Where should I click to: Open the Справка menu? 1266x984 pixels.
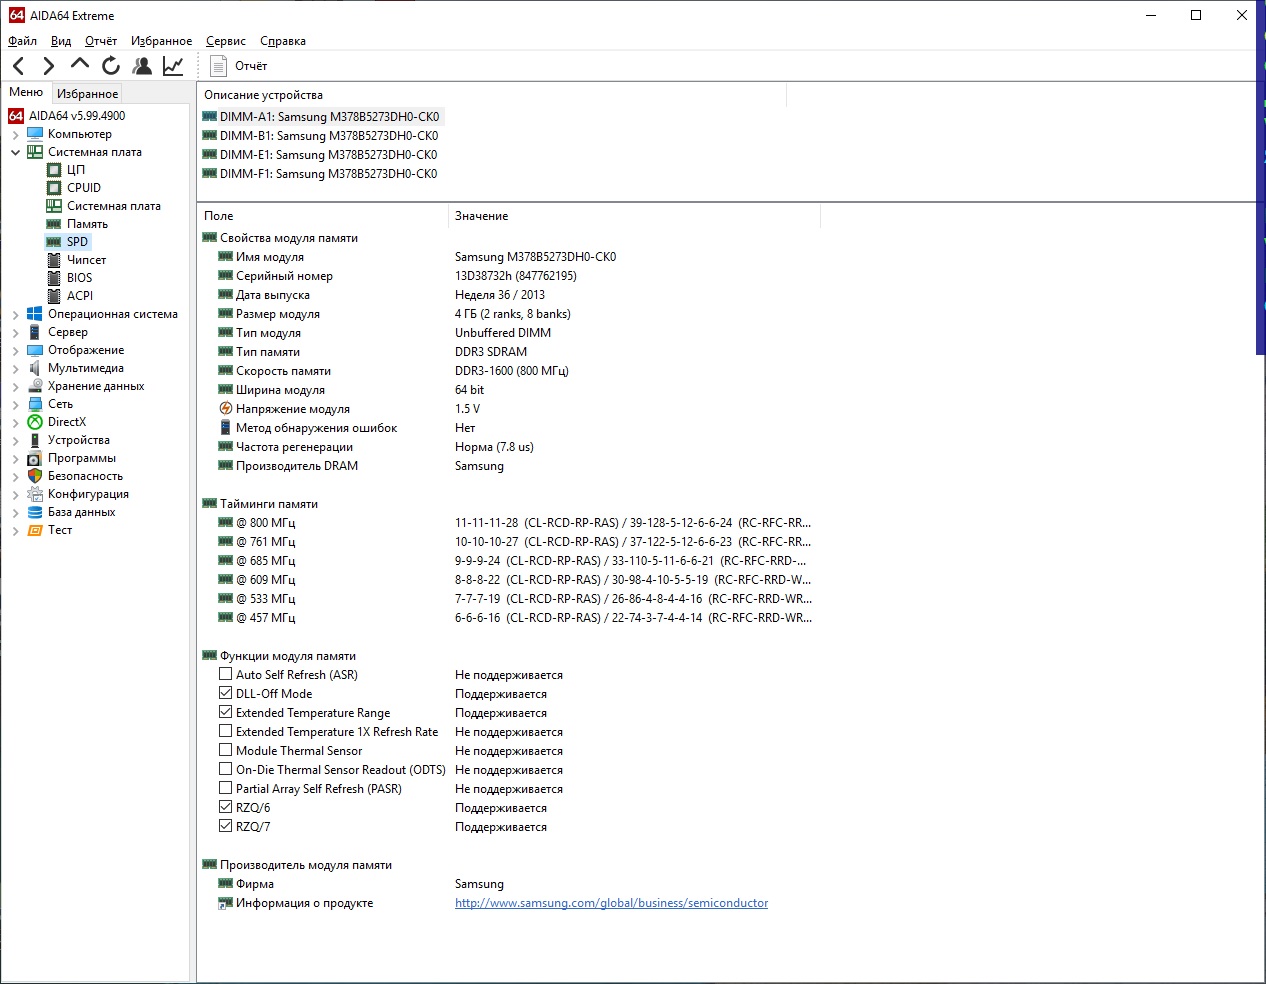pyautogui.click(x=283, y=41)
